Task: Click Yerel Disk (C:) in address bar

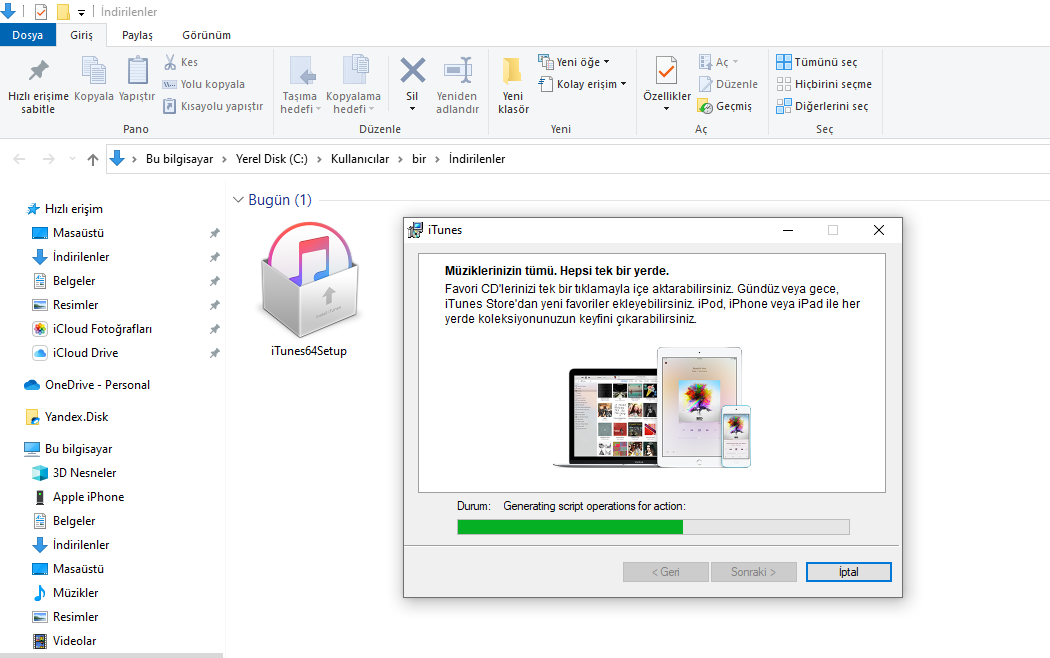Action: click(271, 159)
